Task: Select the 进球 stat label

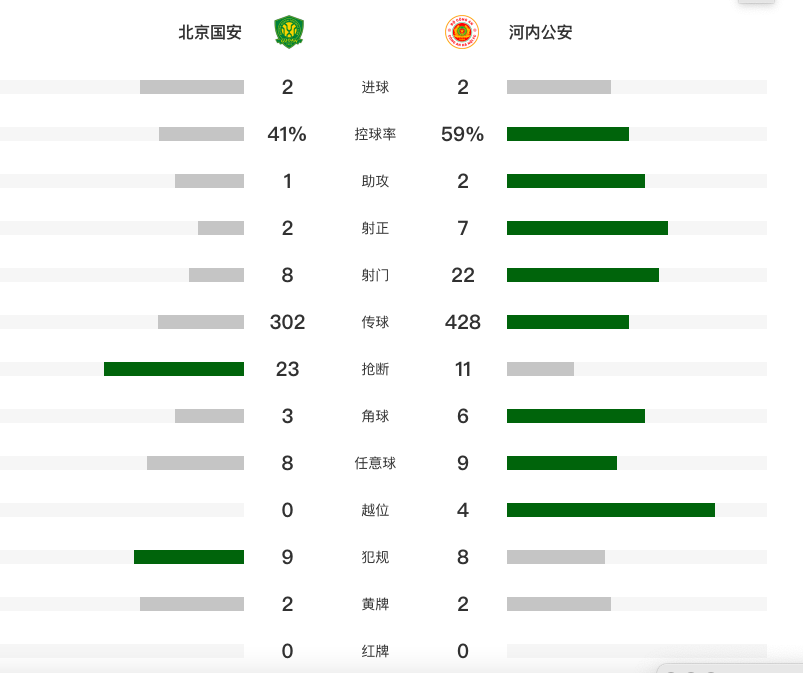Action: coord(375,87)
